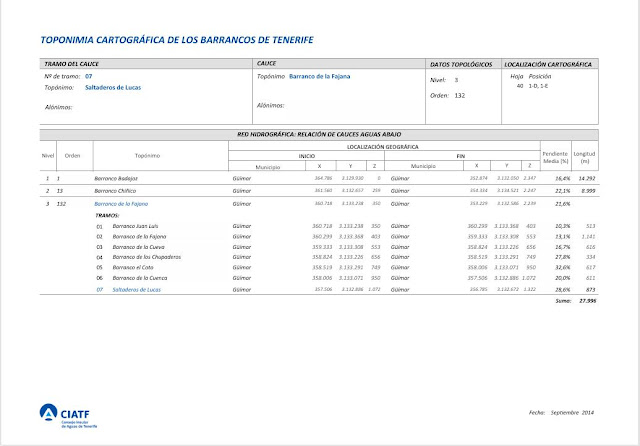Viewport: 640px width, 446px height.
Task: Select the 'LOCALIZACIÓN CARTOGRÁFICA' header
Action: [x=548, y=64]
